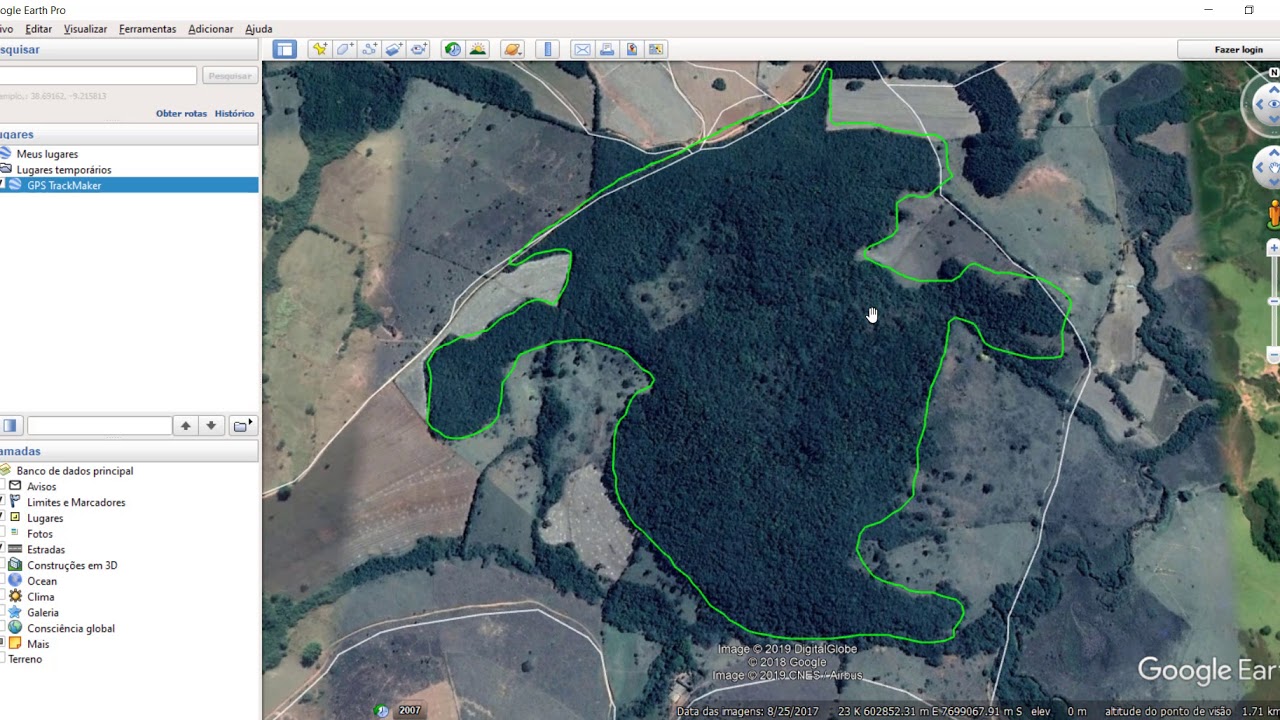Open the add folder dropdown in the places panel
This screenshot has width=1280, height=720.
tap(242, 426)
